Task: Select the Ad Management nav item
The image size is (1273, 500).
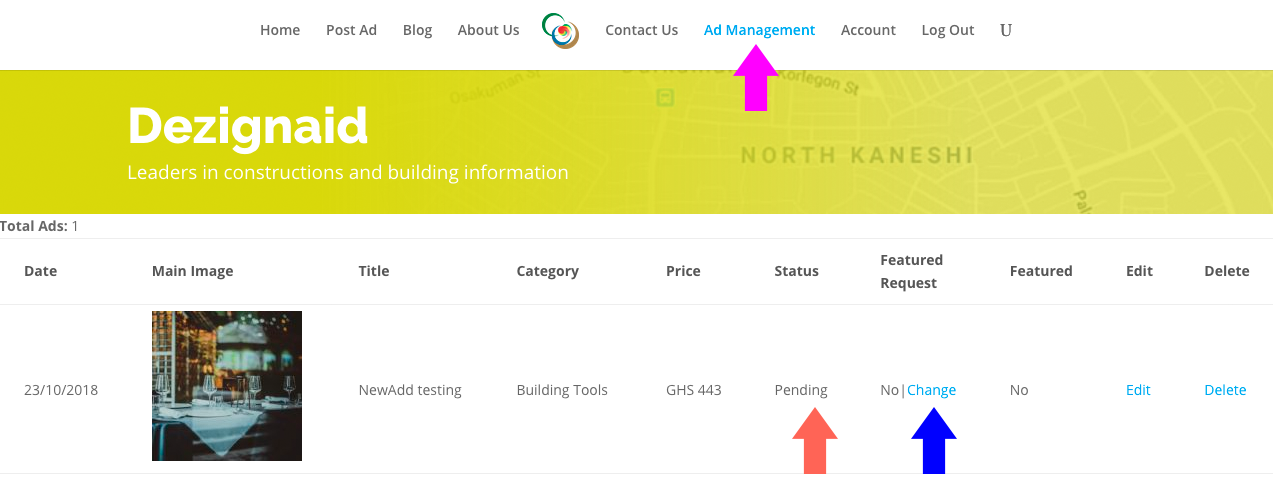Action: click(759, 30)
